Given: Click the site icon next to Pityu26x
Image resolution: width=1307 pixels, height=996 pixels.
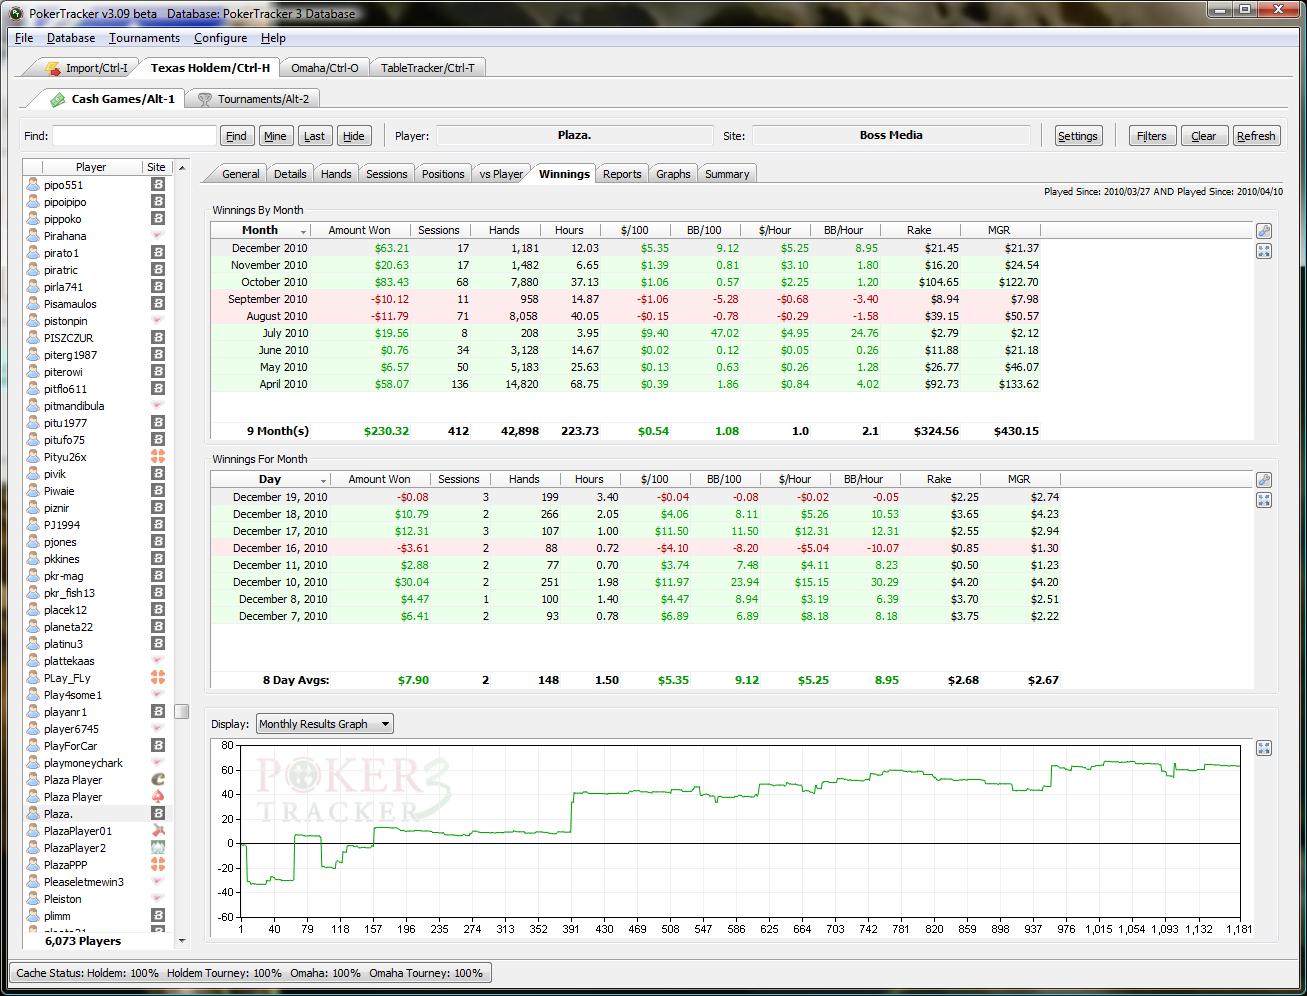Looking at the screenshot, I should [x=158, y=457].
